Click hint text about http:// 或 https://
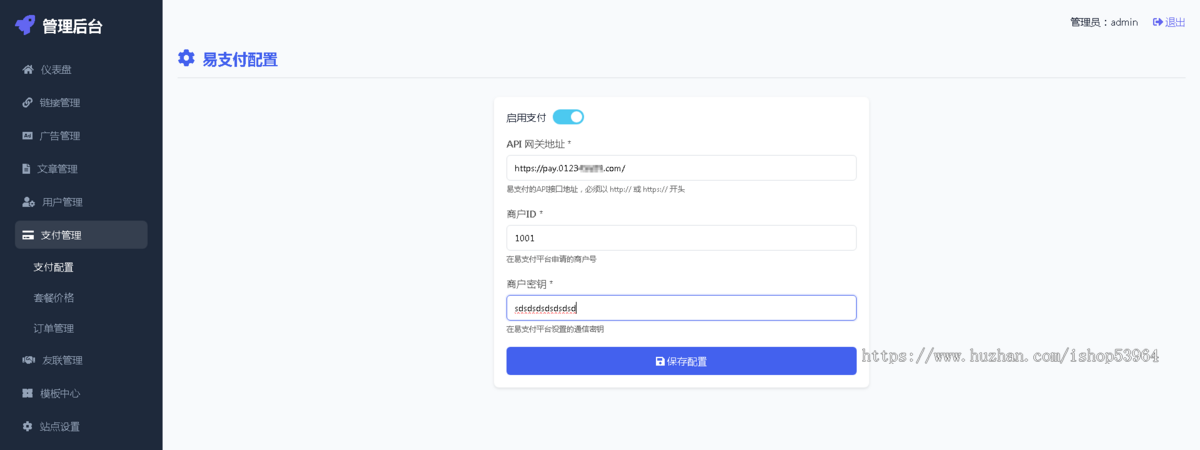The height and width of the screenshot is (450, 1200). tap(596, 189)
